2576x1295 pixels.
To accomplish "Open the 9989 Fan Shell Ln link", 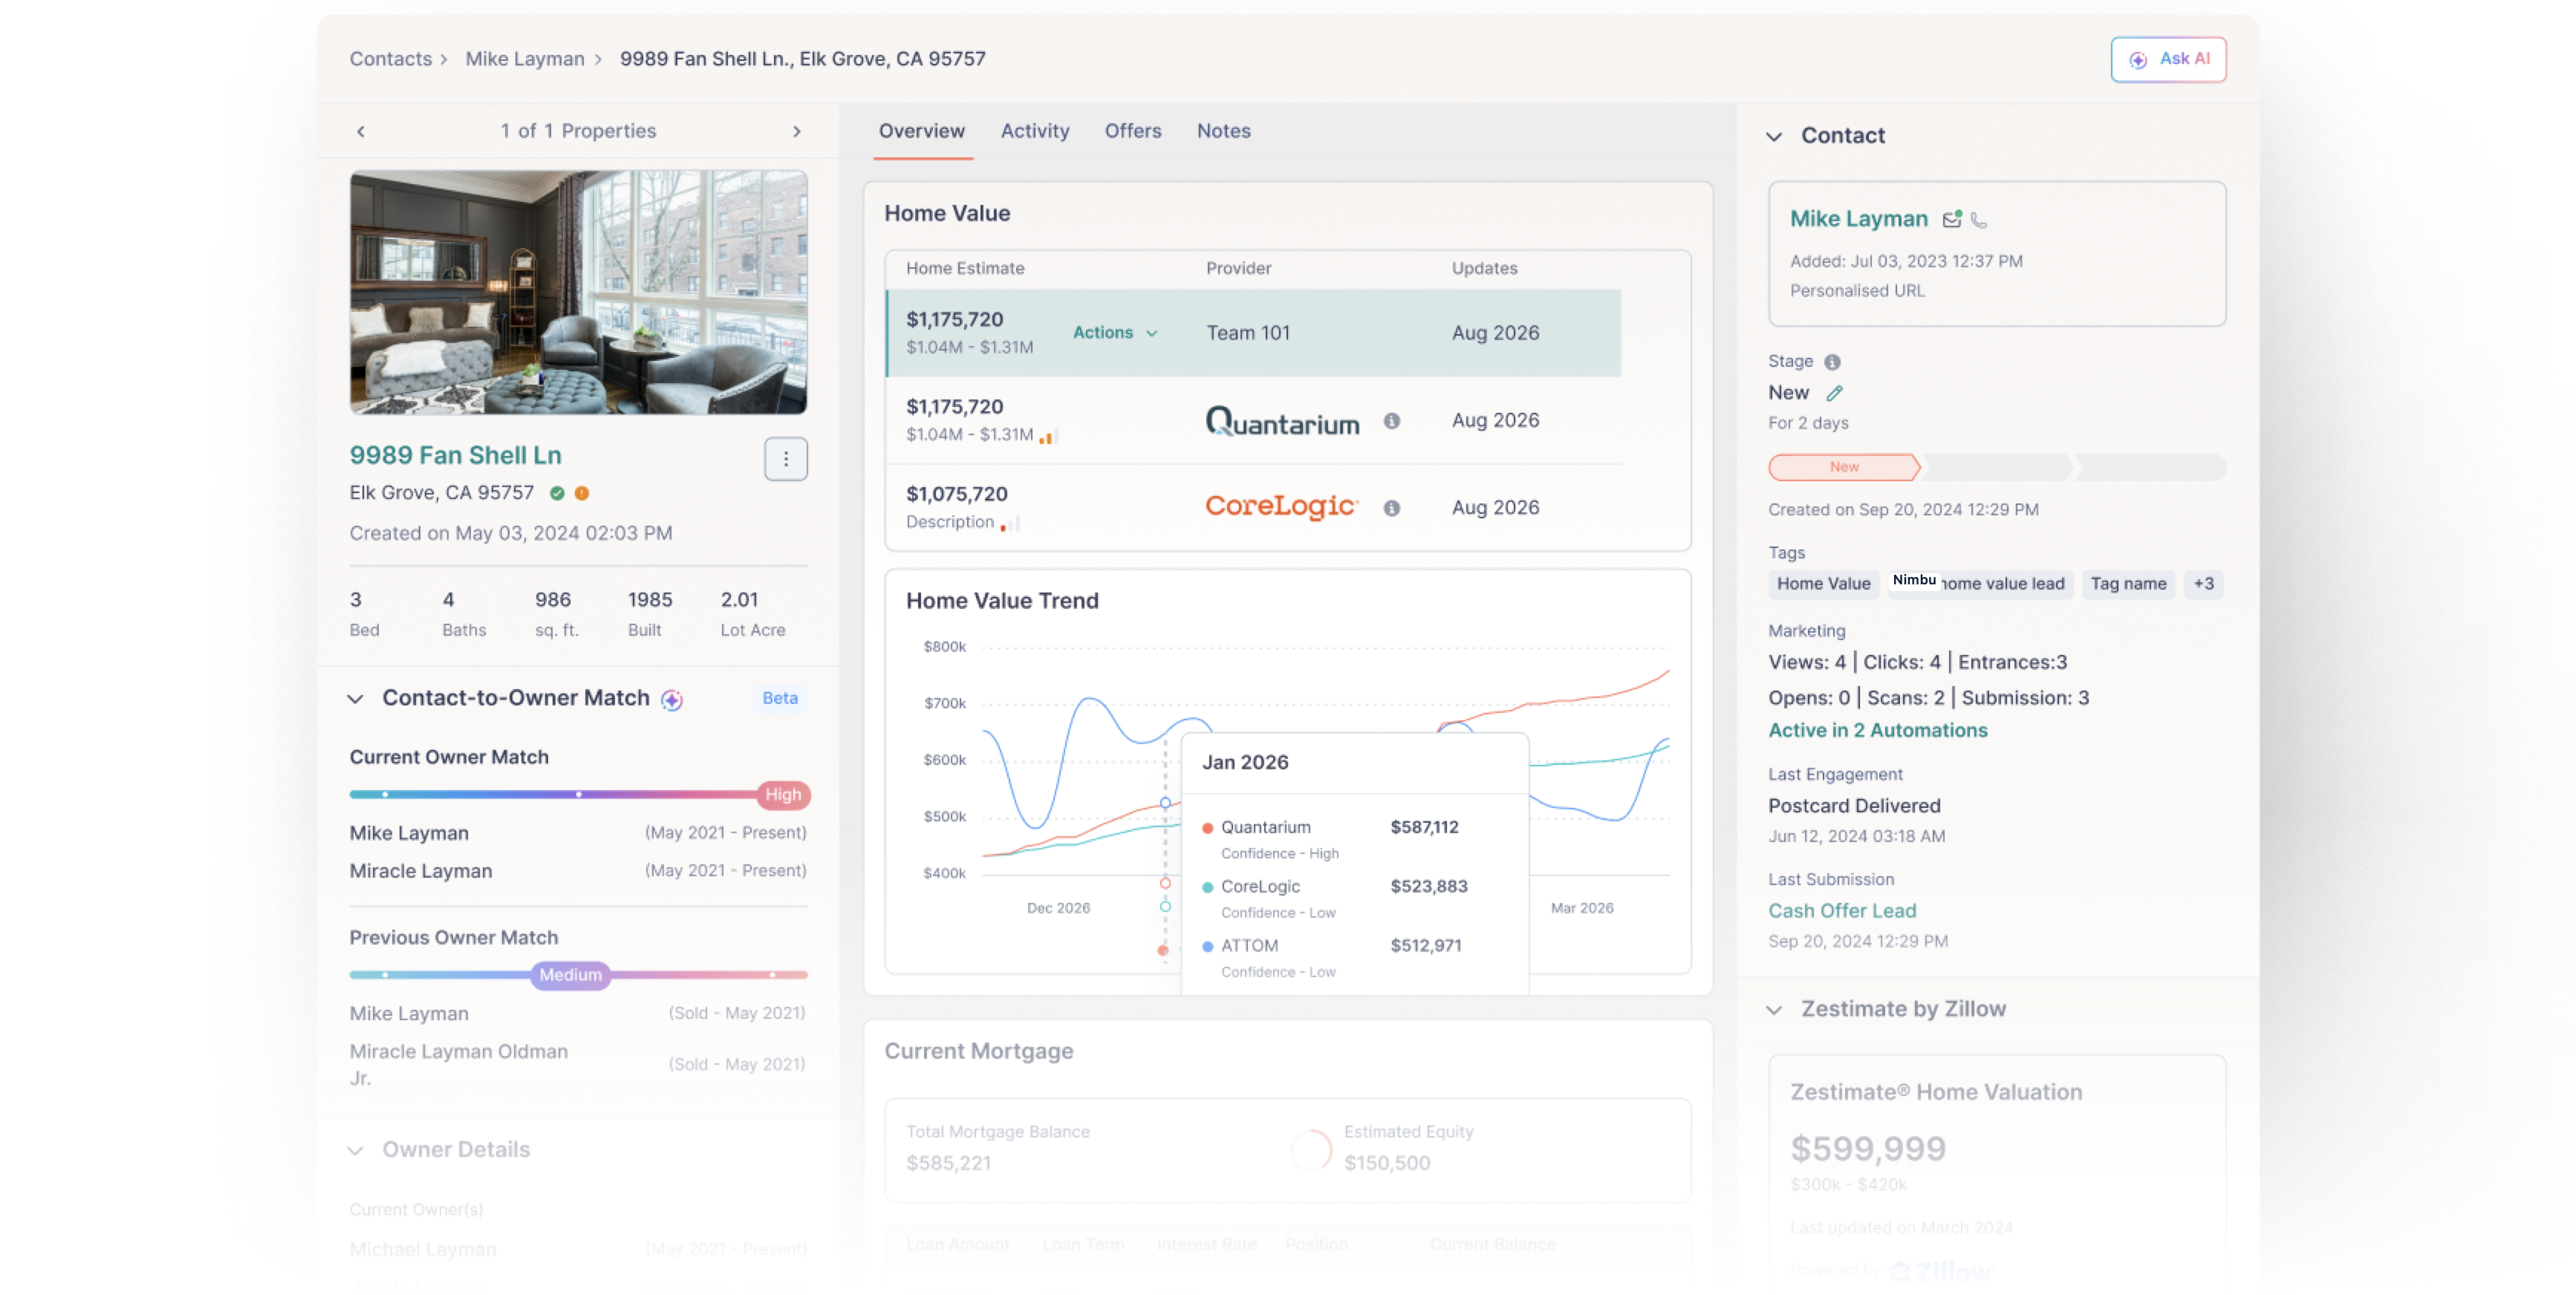I will click(x=455, y=455).
